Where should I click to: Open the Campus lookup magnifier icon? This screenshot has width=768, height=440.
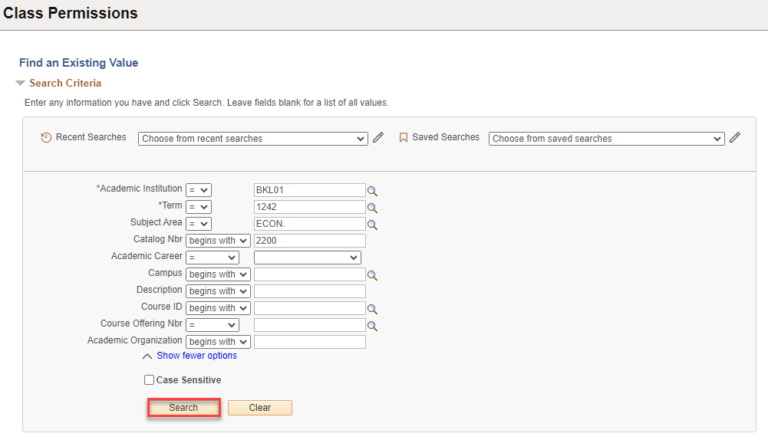pyautogui.click(x=372, y=275)
